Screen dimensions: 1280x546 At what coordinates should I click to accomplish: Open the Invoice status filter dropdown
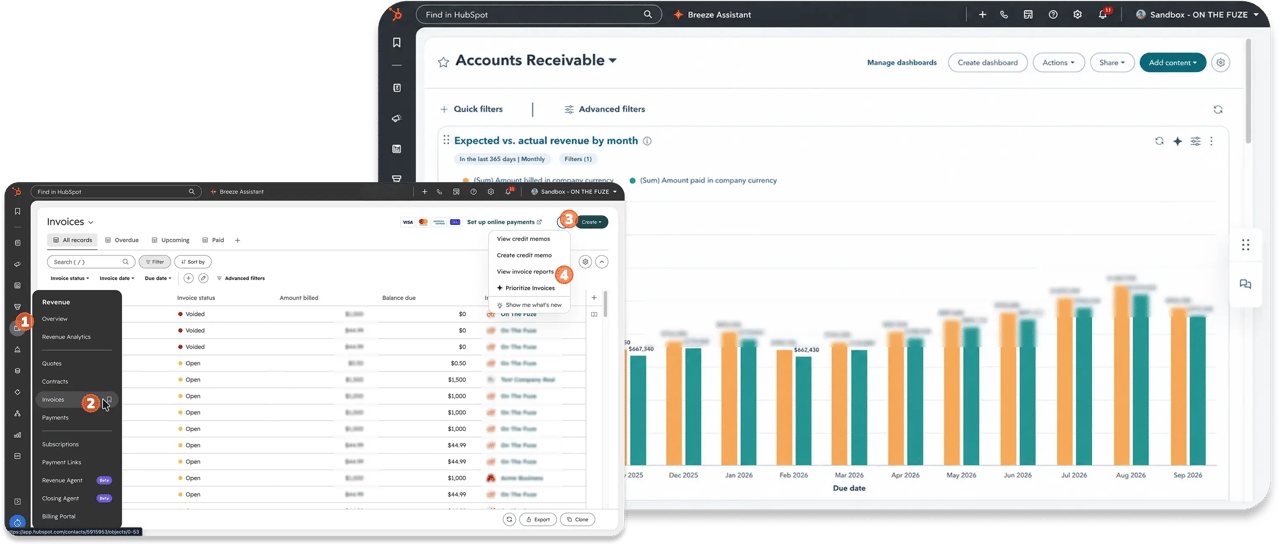pos(70,278)
